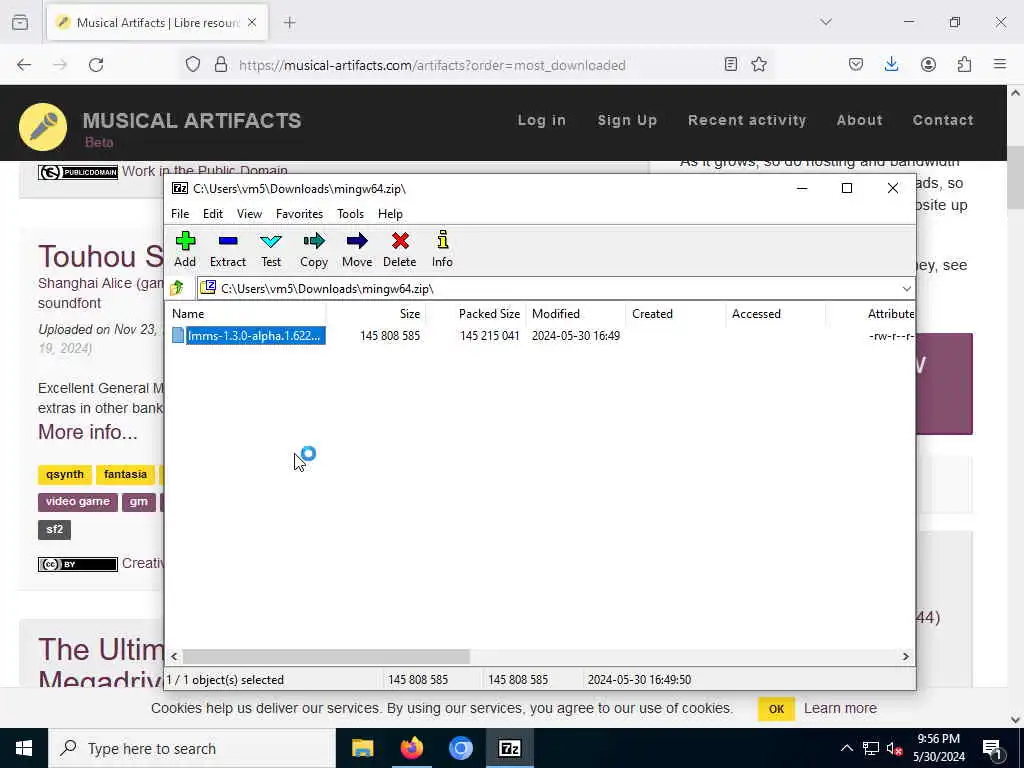The image size is (1024, 768).
Task: Click scroll right arrow in 7-Zip list
Action: [906, 656]
